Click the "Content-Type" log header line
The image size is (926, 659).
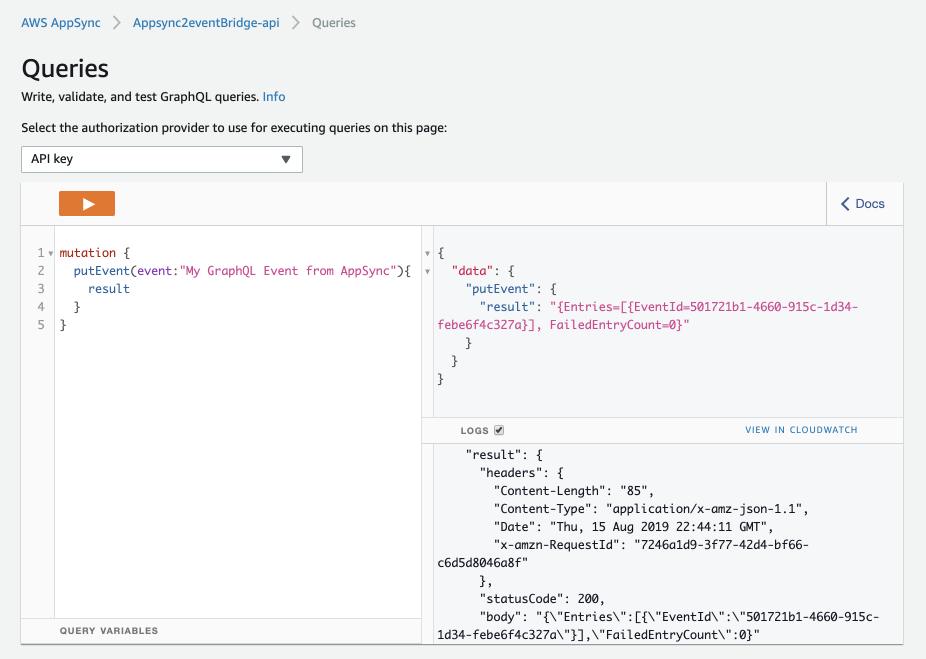pyautogui.click(x=651, y=509)
